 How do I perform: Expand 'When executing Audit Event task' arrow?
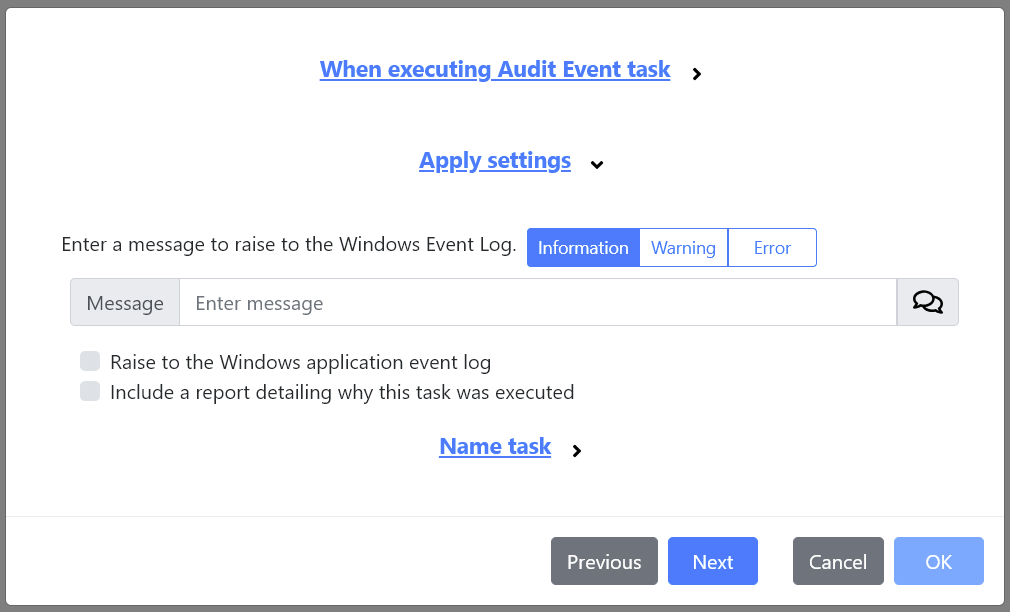pyautogui.click(x=696, y=73)
